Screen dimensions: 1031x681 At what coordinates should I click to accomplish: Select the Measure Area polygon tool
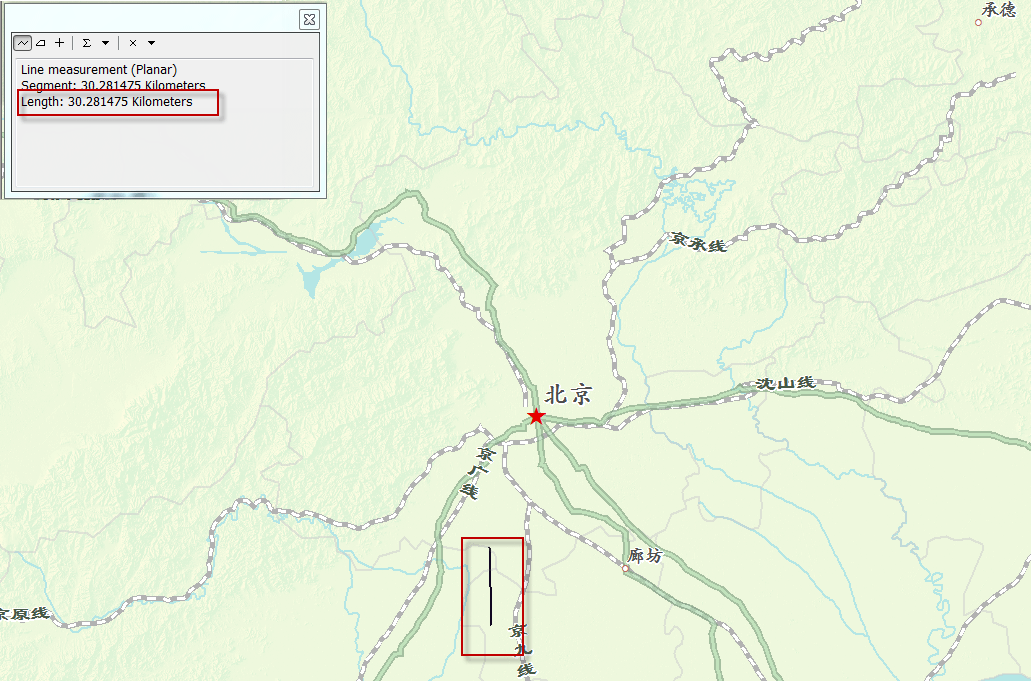pos(41,43)
